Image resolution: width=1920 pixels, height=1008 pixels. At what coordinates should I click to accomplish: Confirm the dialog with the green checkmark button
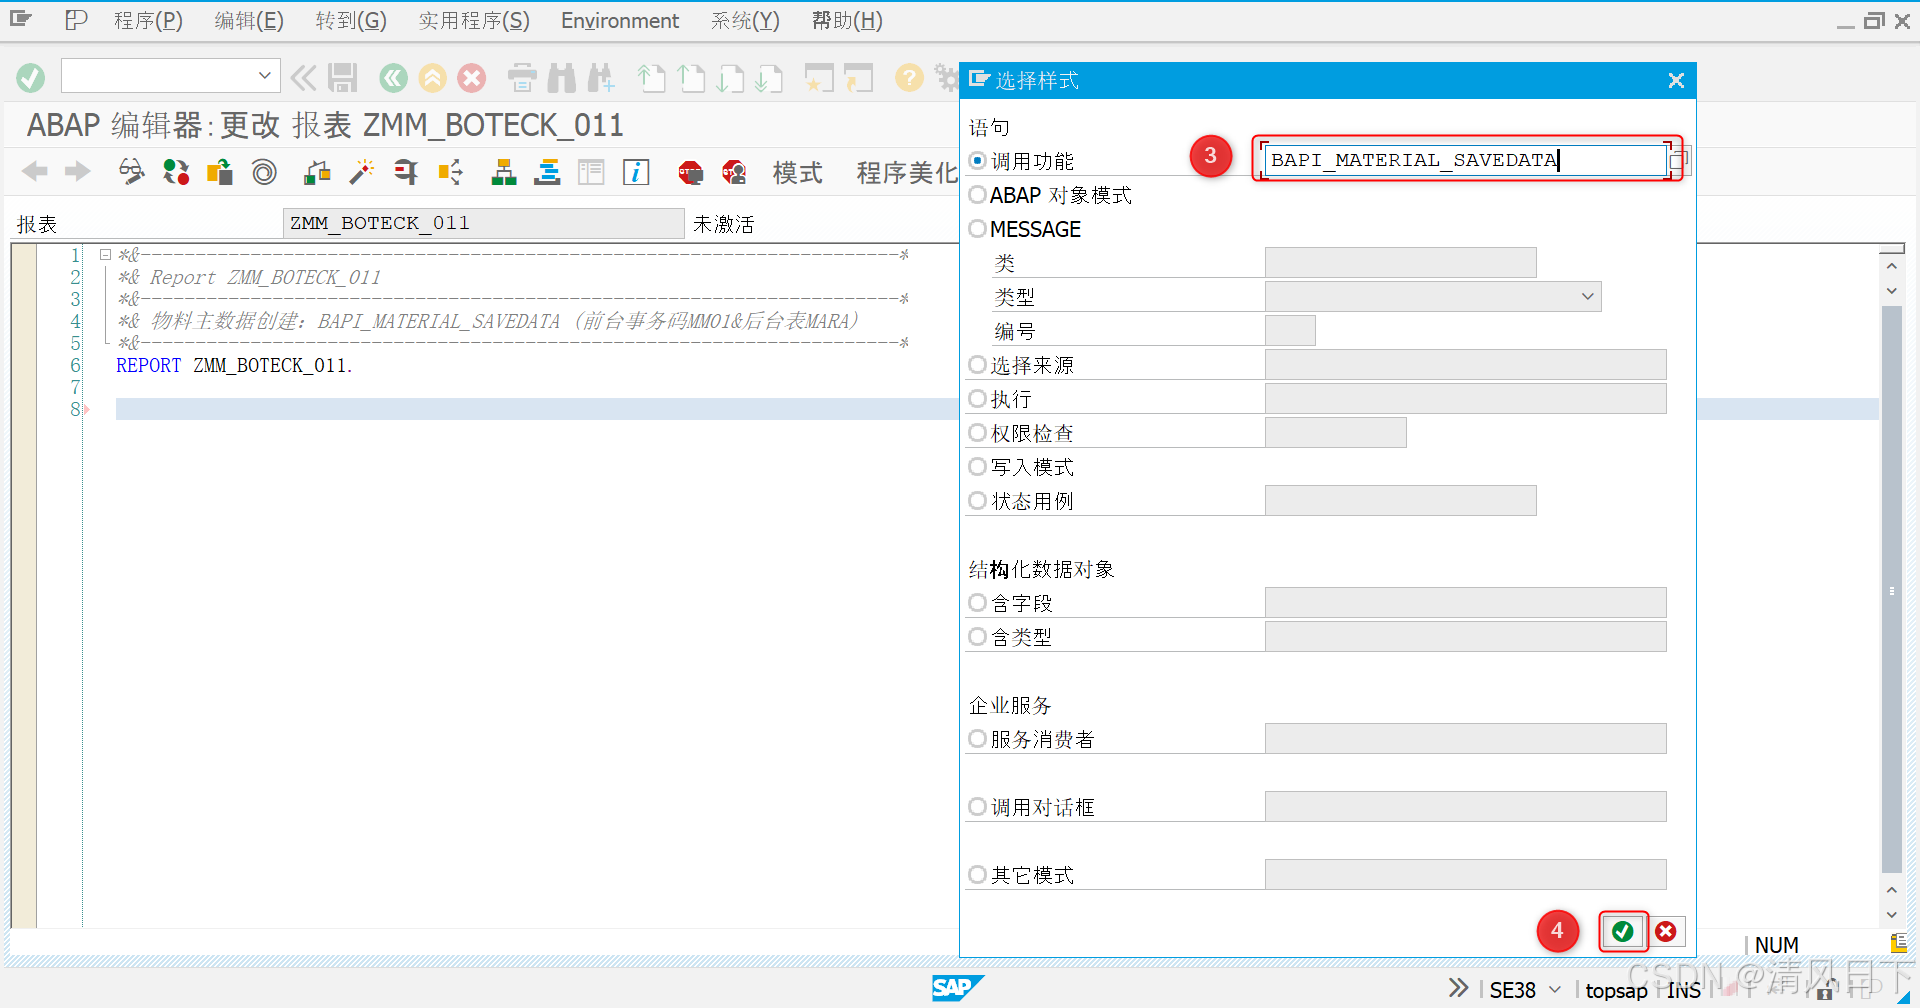click(1622, 931)
